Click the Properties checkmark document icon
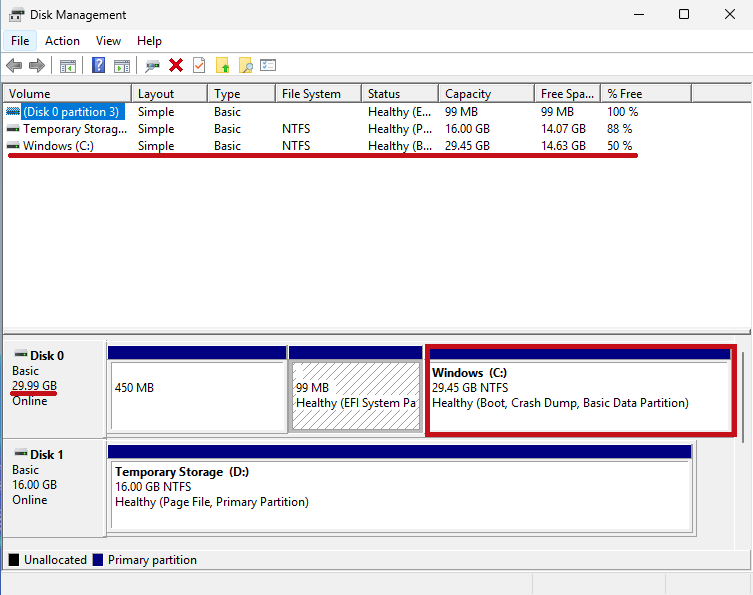Screen dimensions: 753x595 (199, 65)
